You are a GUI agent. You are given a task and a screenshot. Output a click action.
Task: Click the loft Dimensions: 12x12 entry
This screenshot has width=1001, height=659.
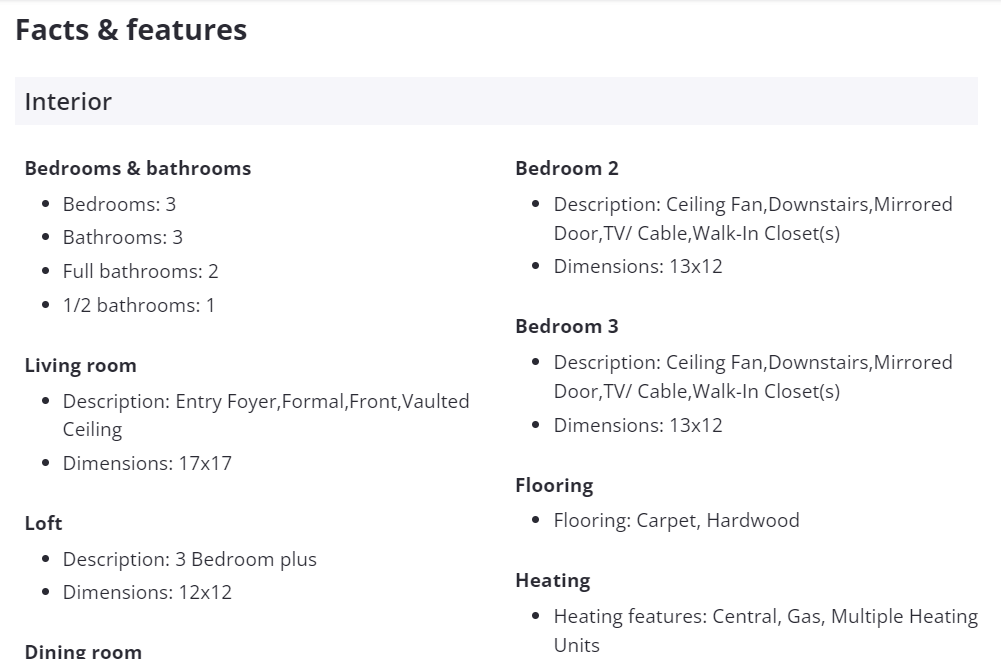point(147,592)
